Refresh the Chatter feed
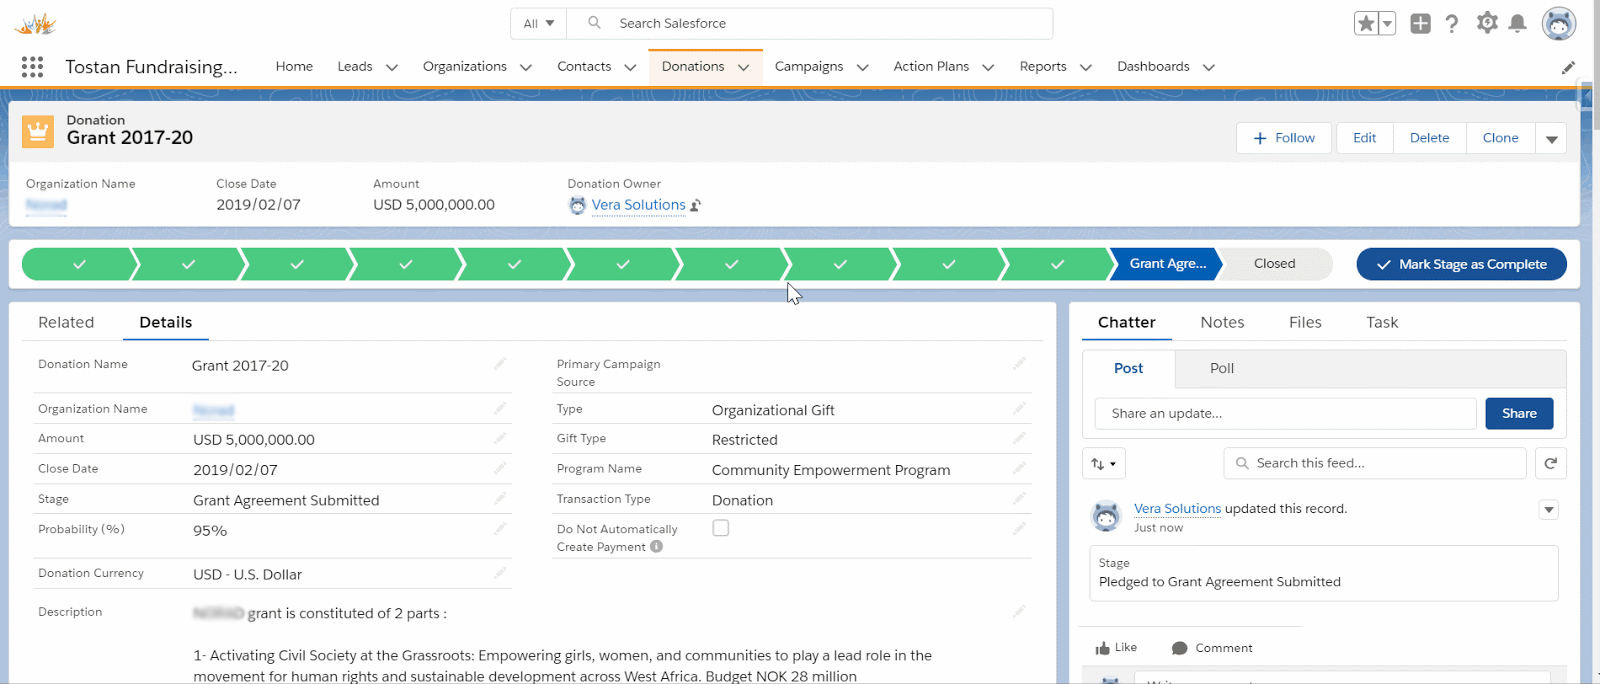 click(1550, 463)
